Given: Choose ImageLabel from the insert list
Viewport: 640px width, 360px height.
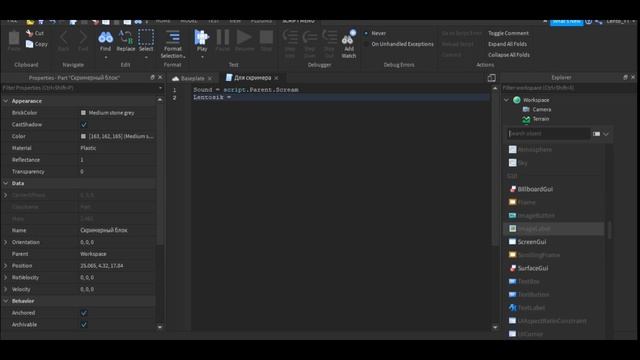Looking at the screenshot, I should click(x=534, y=229).
